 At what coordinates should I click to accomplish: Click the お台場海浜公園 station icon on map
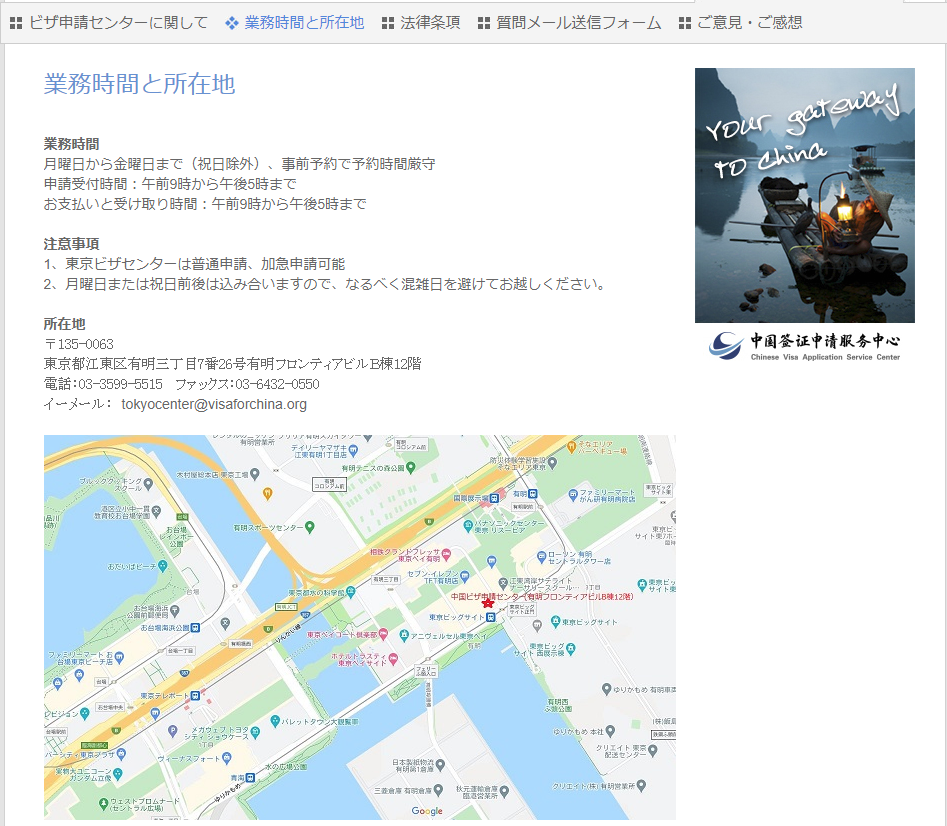[x=195, y=628]
